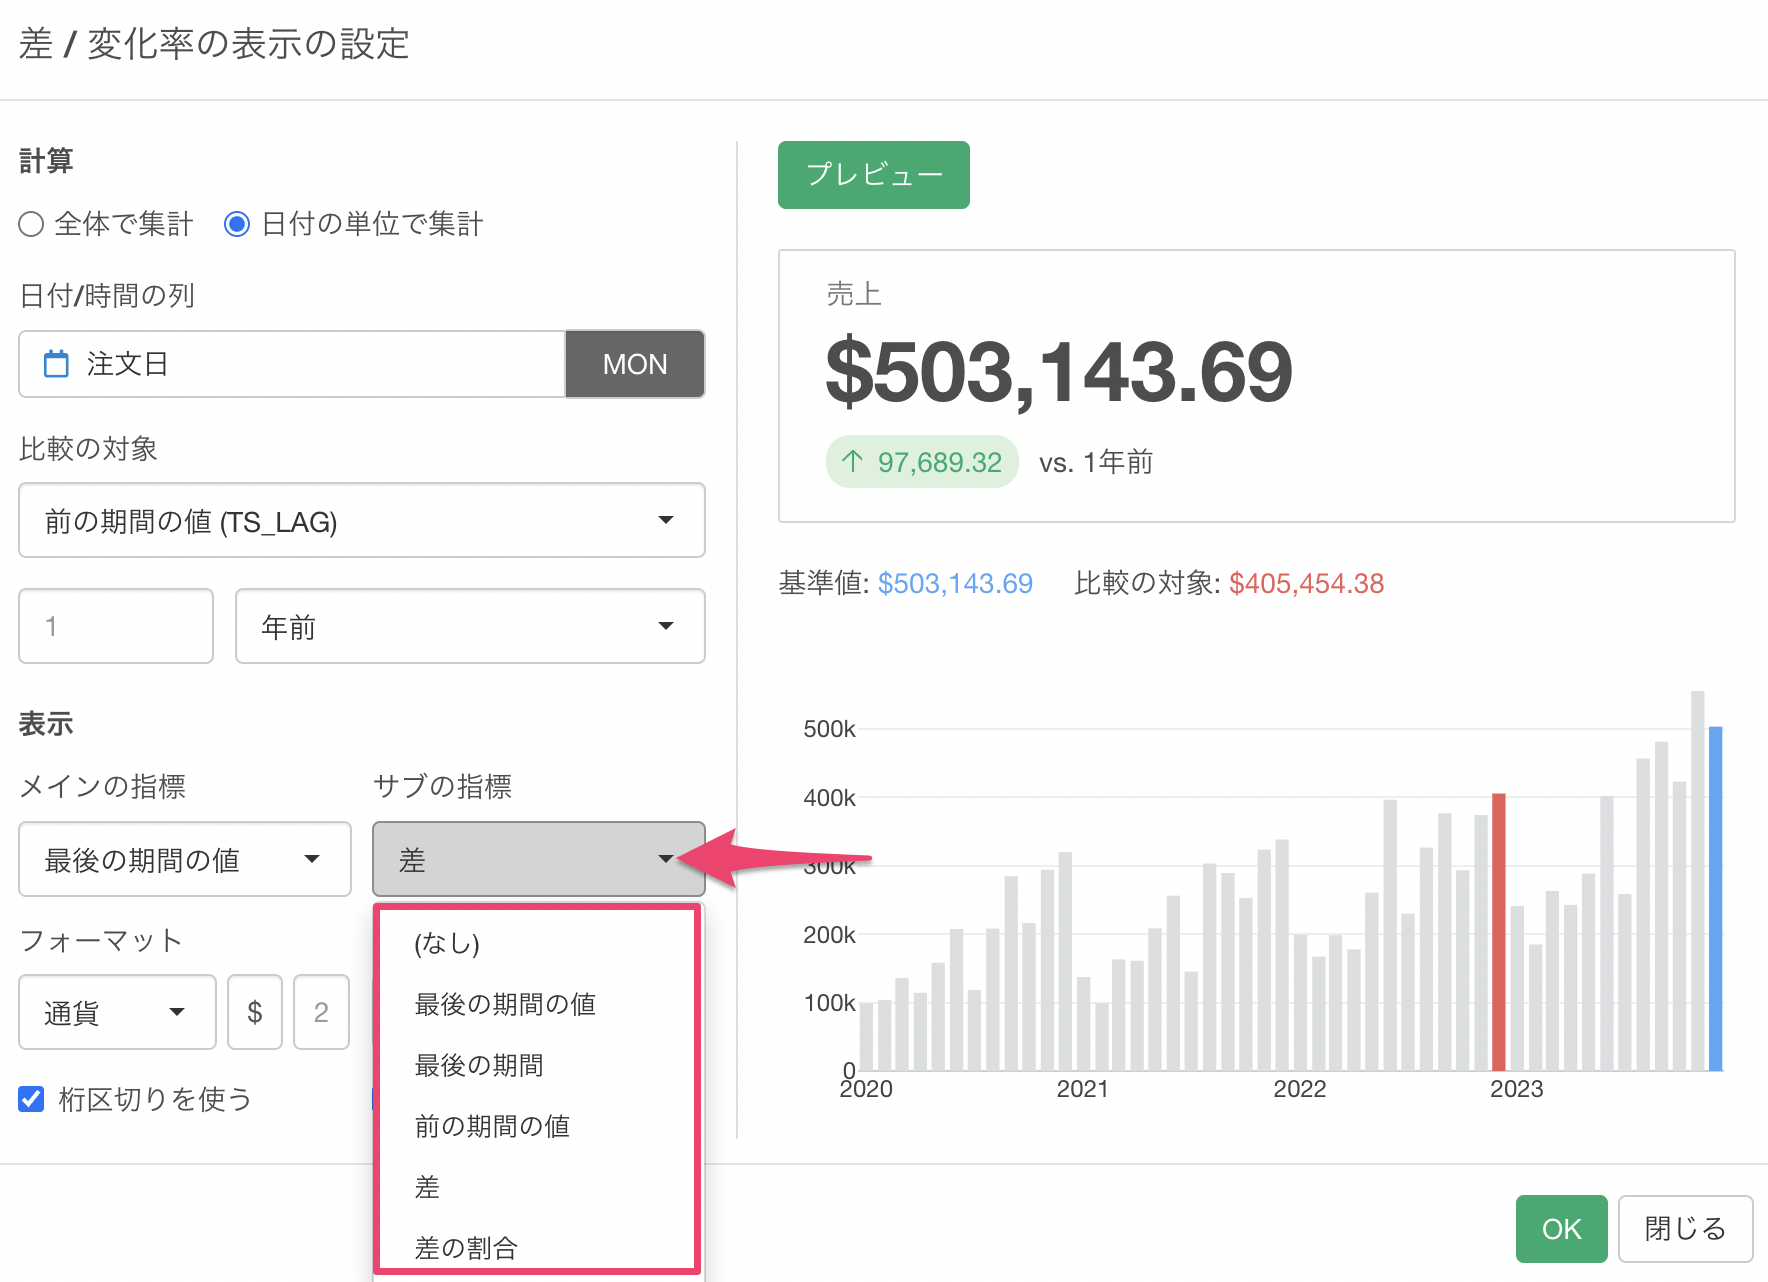Select the 全体で集計 radio button

click(32, 224)
